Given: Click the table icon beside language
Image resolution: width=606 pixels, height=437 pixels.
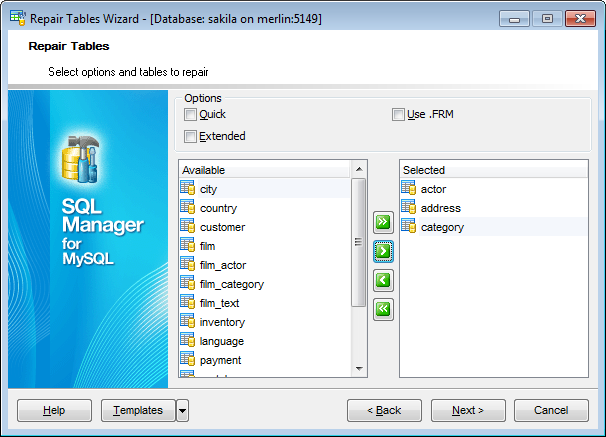Looking at the screenshot, I should click(x=188, y=340).
